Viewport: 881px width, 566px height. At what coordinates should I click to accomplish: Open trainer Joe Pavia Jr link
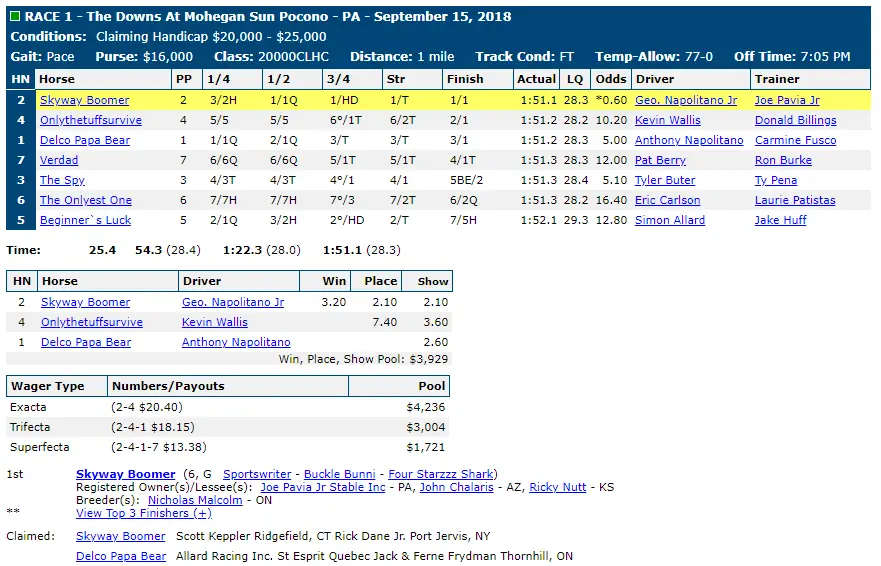coord(787,100)
